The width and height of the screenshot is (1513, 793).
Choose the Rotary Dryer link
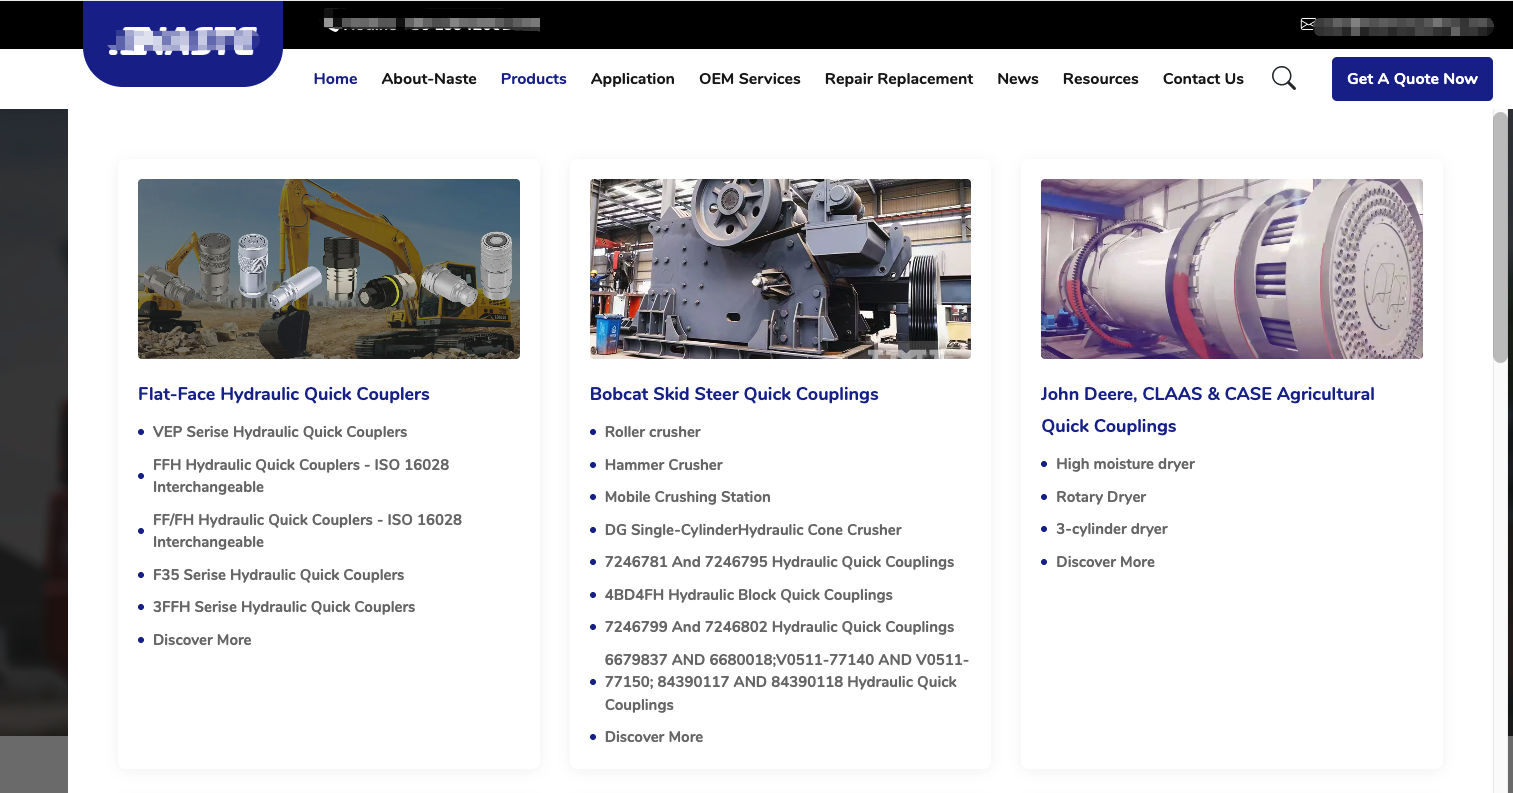pos(1101,497)
